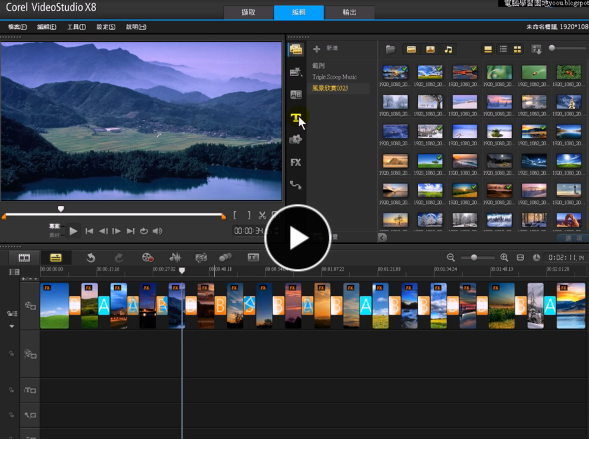Collapse the library navigation panel chevron
Image resolution: width=589 pixels, height=462 pixels.
pos(382,237)
